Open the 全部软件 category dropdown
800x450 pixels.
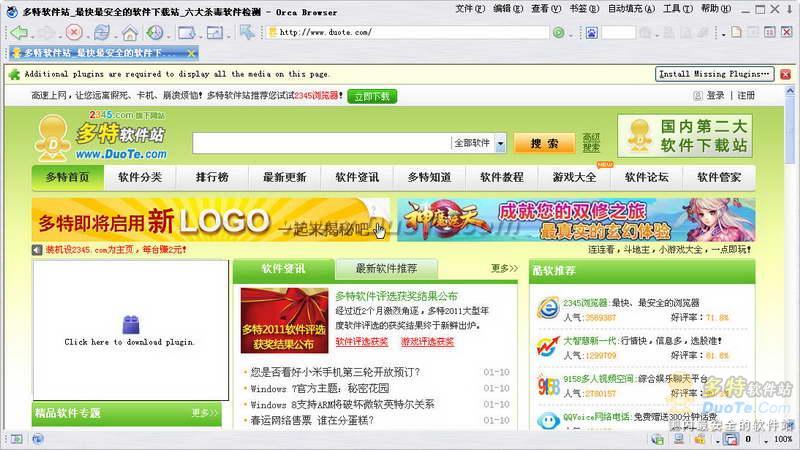click(501, 143)
